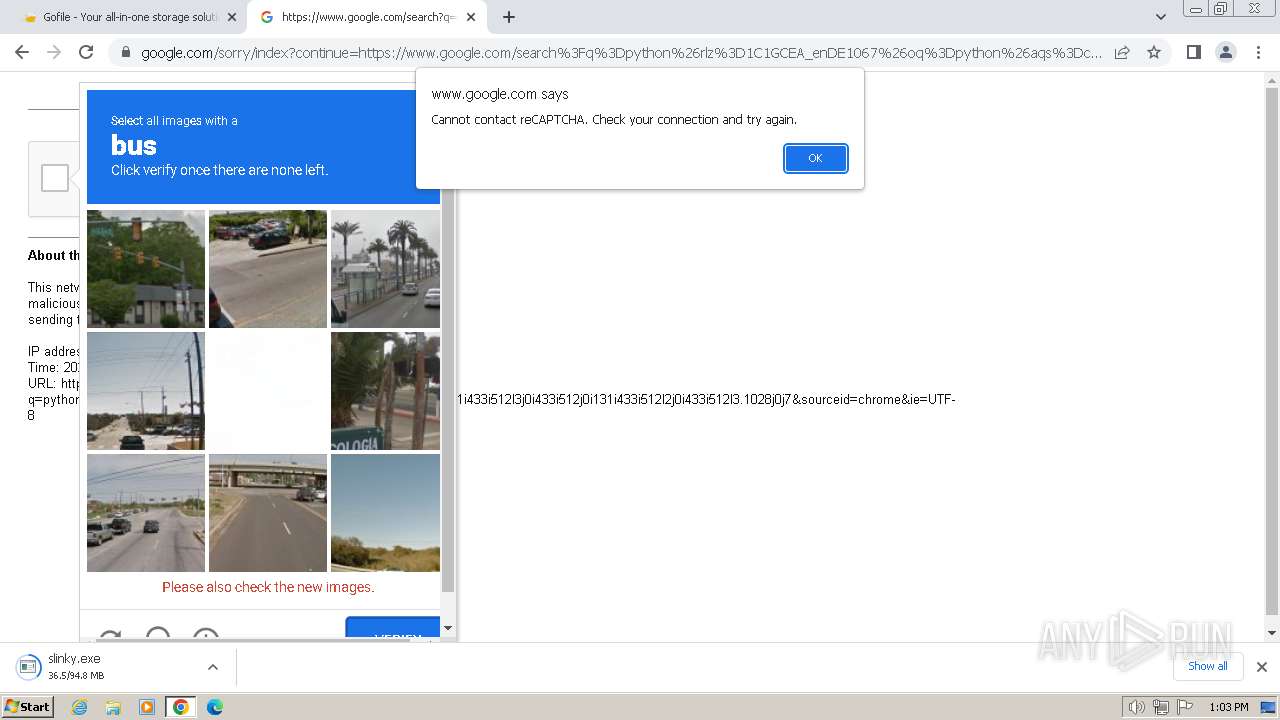Bookmark this page with the star
The width and height of the screenshot is (1280, 720).
pyautogui.click(x=1154, y=52)
